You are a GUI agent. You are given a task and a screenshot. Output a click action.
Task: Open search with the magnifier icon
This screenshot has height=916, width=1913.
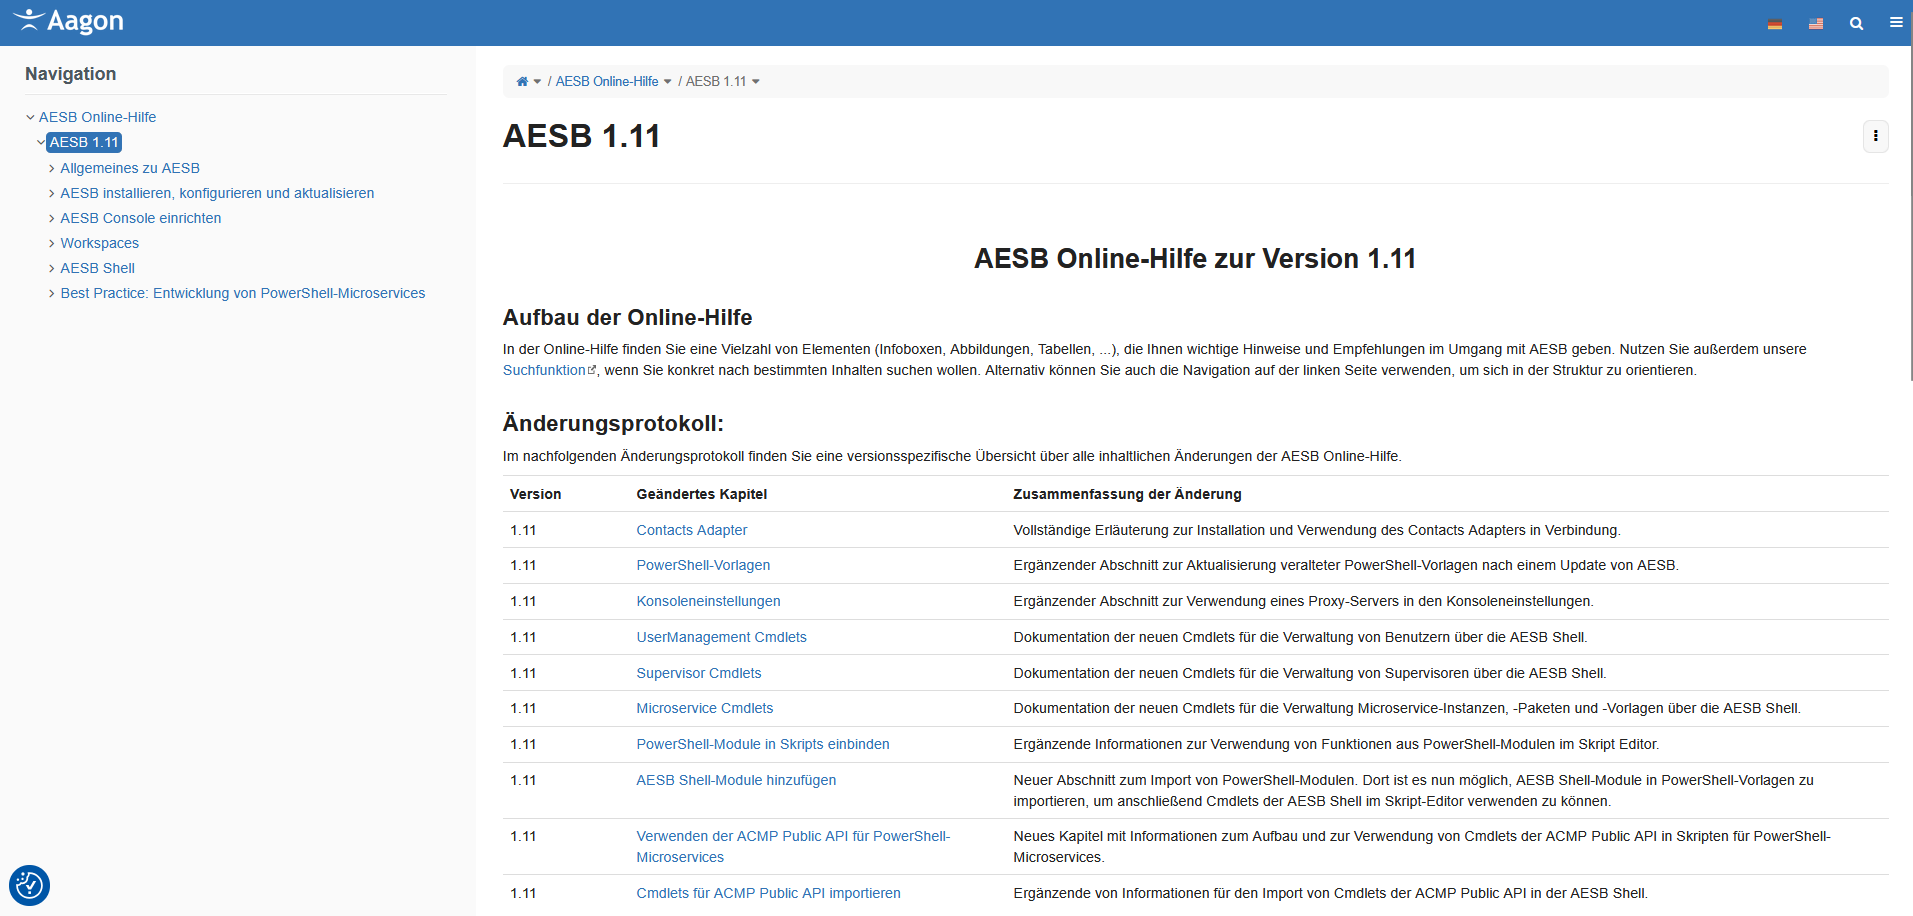1856,23
